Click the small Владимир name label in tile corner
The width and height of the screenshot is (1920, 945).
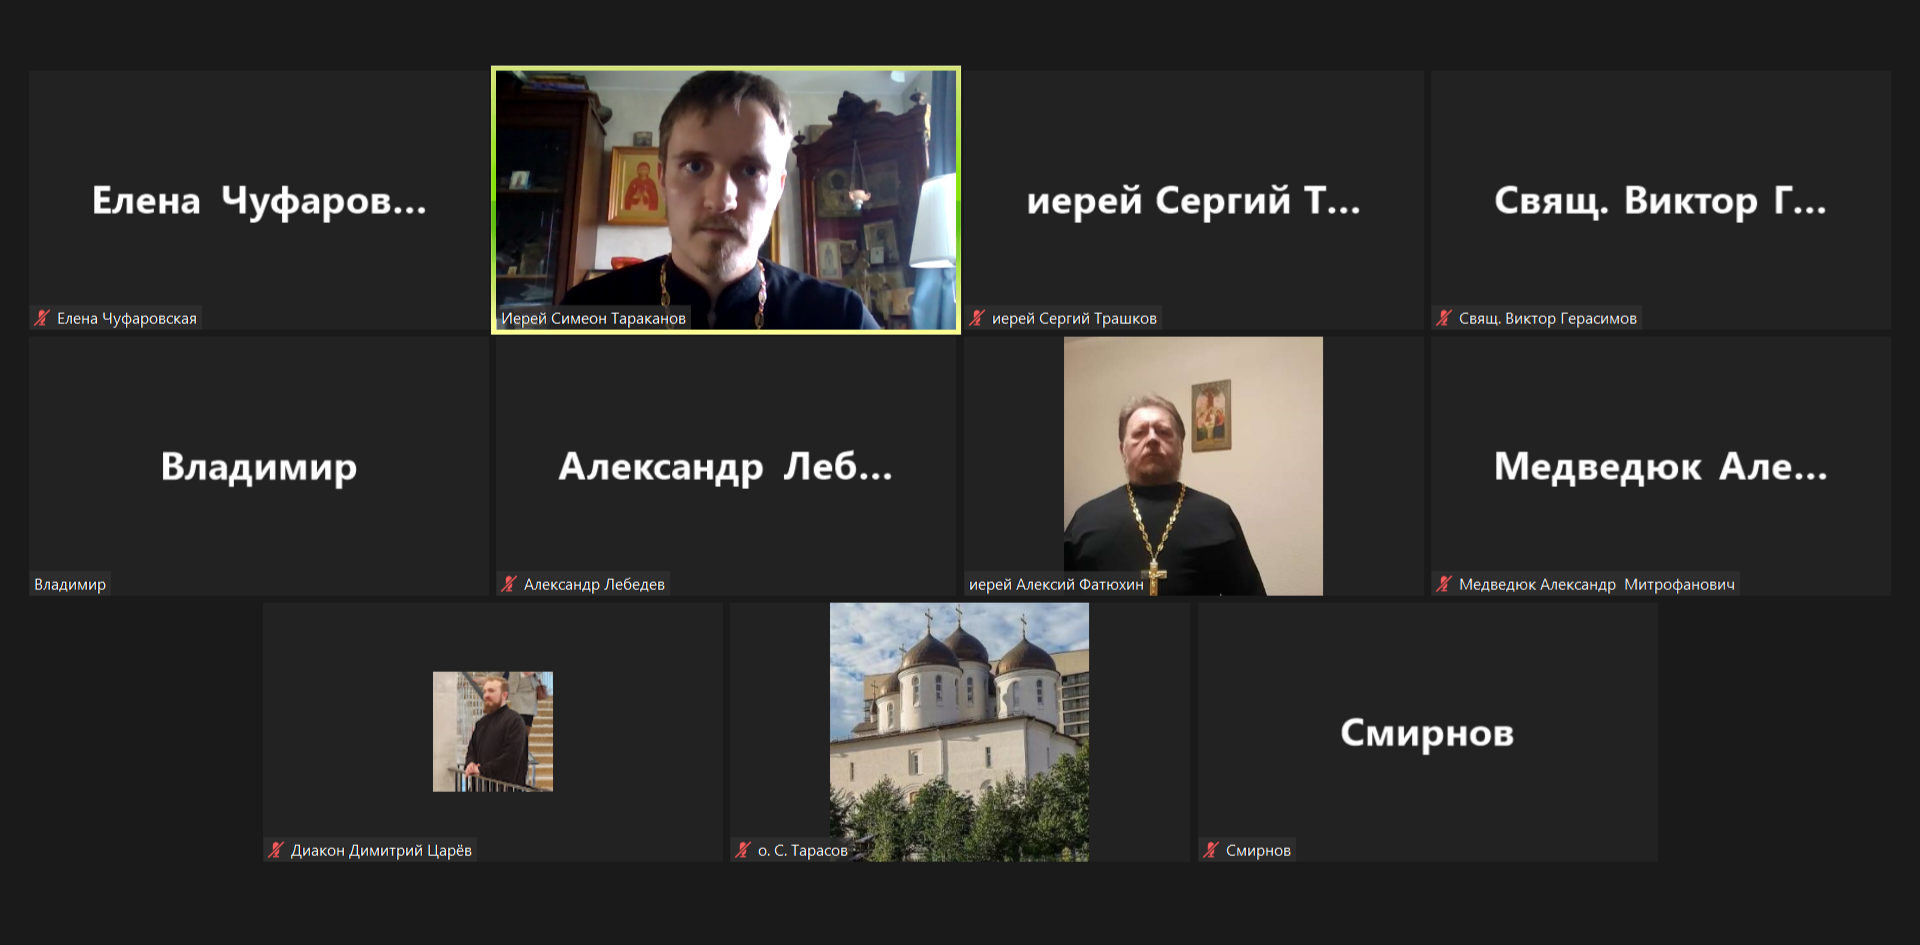70,584
